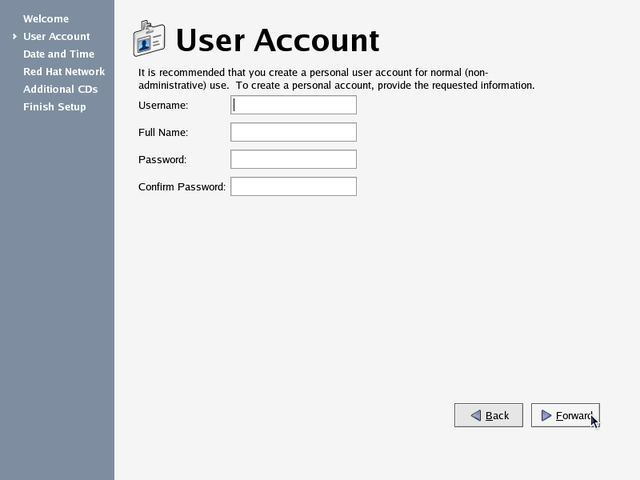Click the Username input field
This screenshot has height=480, width=640.
(293, 105)
